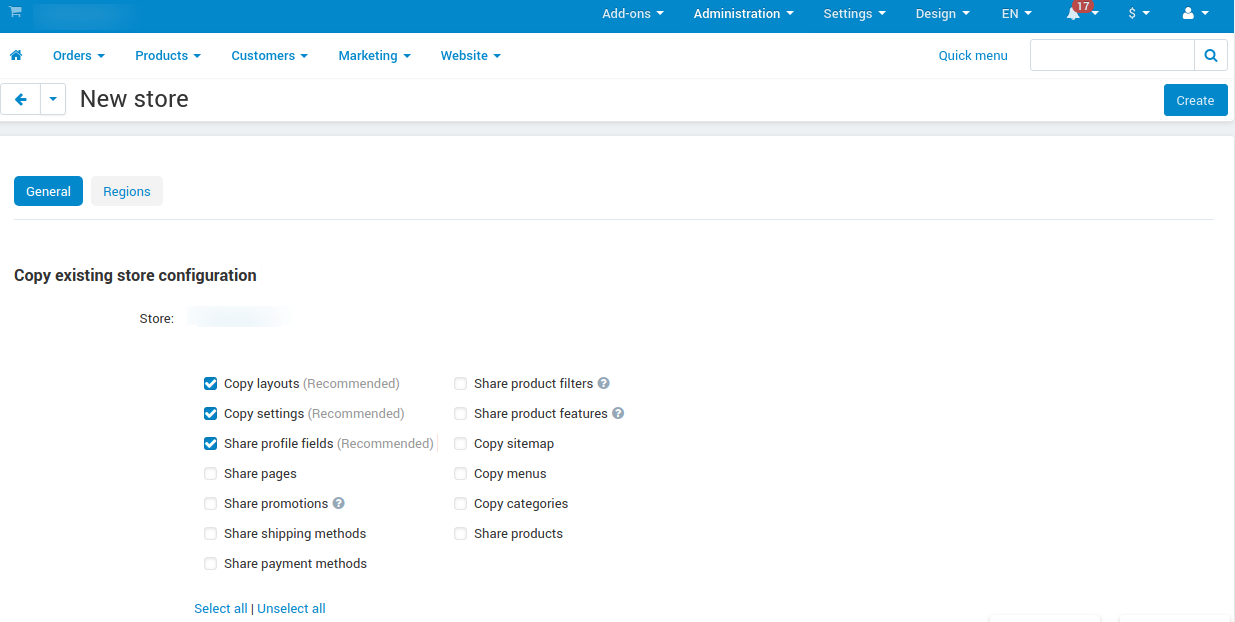
Task: Check the Copy sitemap option
Action: point(460,443)
